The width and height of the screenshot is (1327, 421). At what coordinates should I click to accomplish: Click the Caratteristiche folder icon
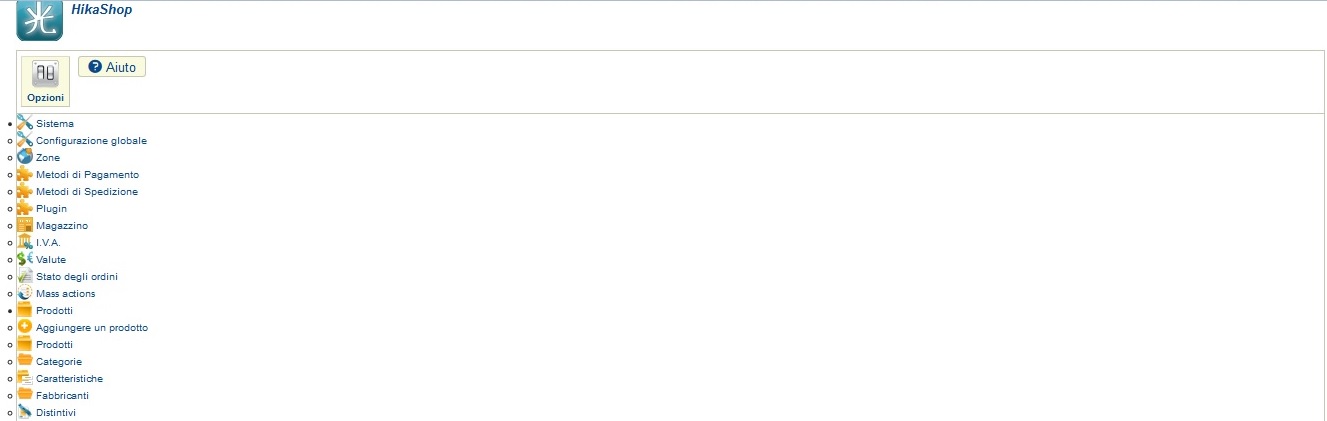25,378
